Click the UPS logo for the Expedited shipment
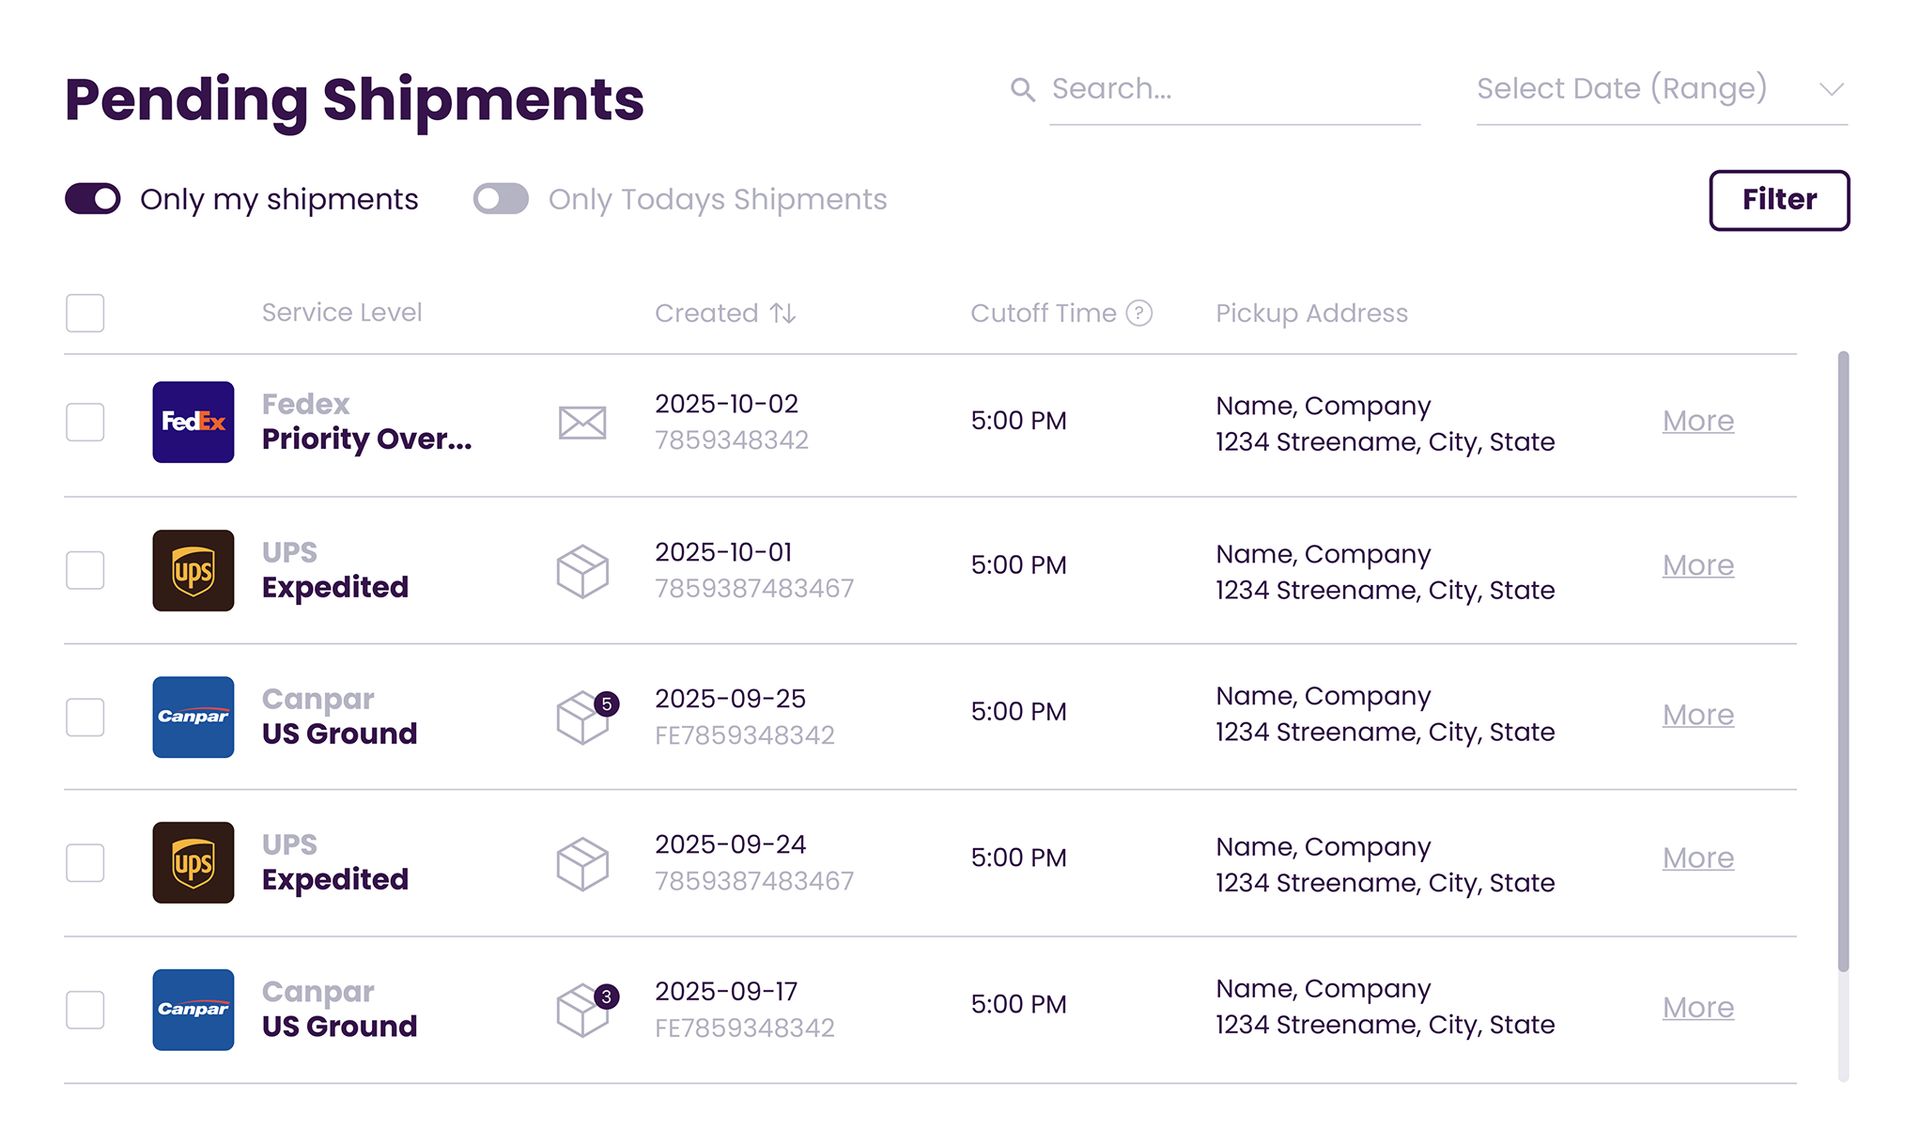The image size is (1920, 1127). click(192, 570)
